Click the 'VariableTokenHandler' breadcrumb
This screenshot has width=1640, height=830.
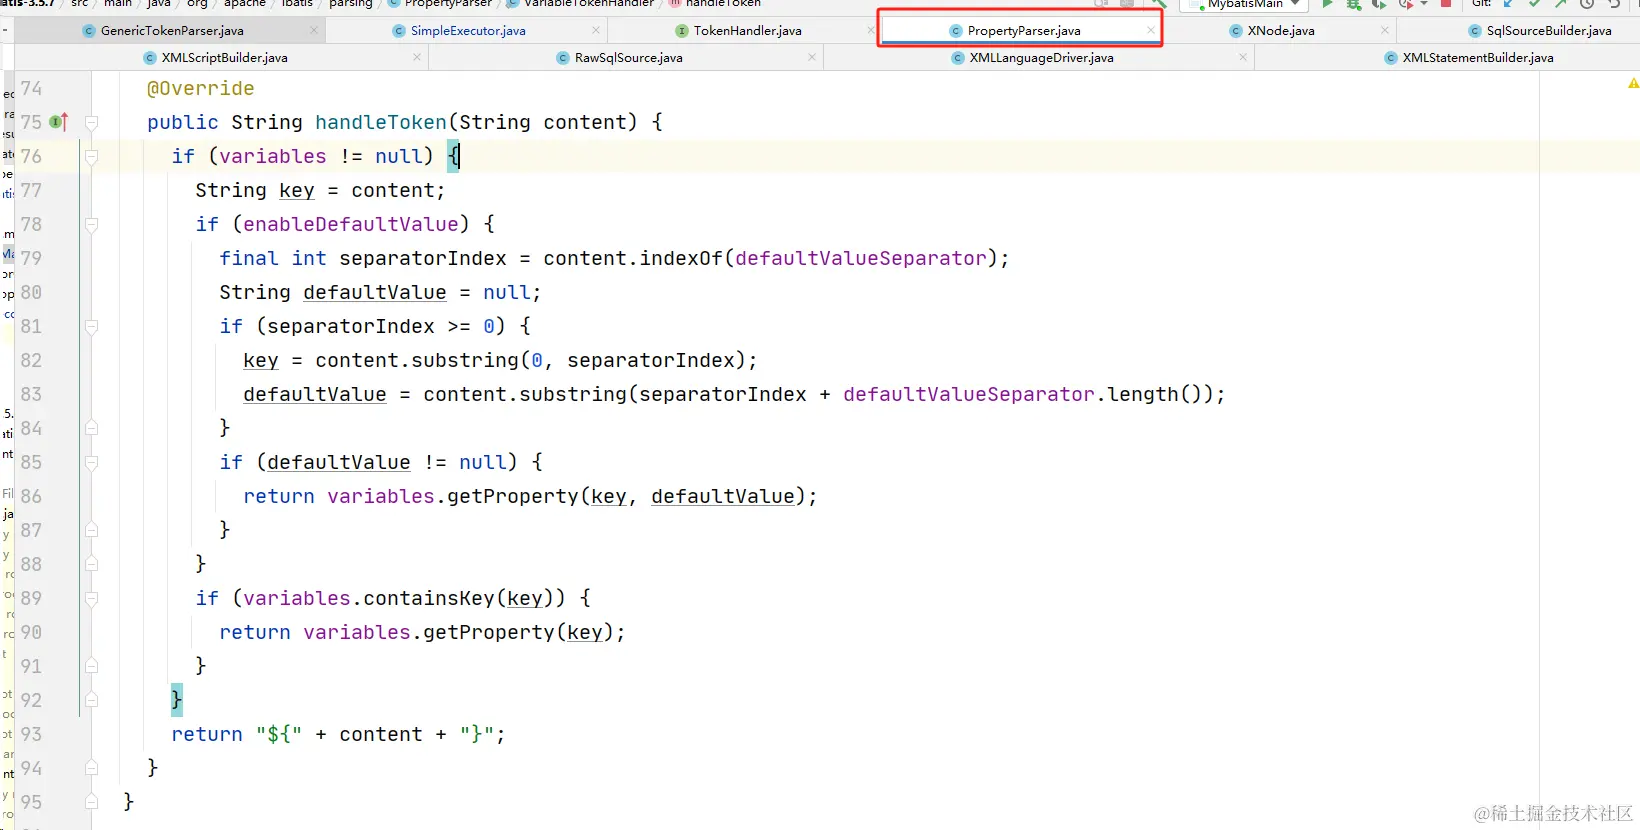tap(588, 4)
